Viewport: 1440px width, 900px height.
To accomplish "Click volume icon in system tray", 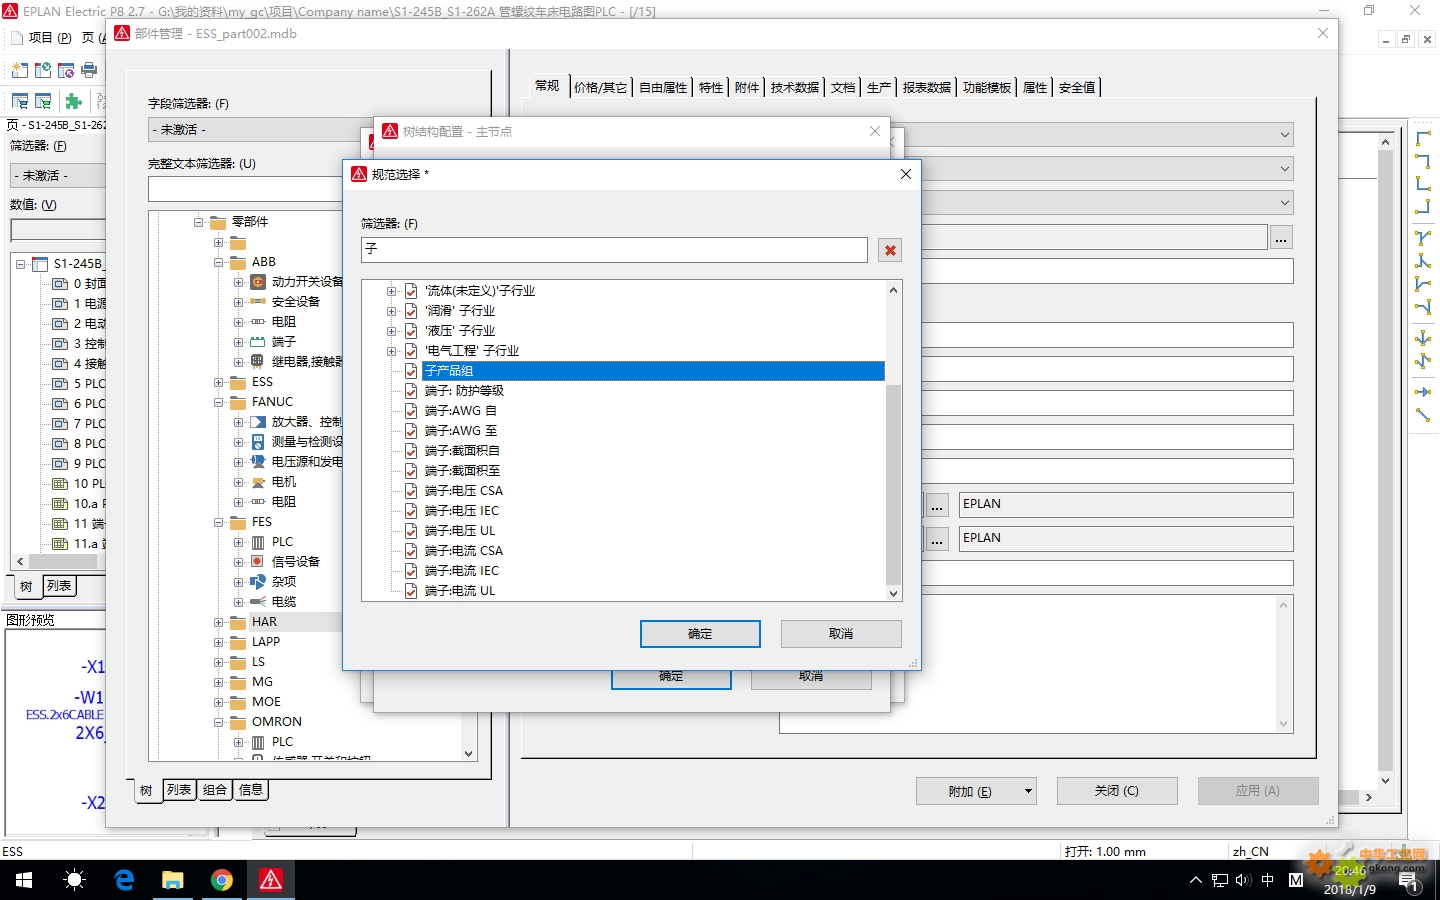I will (1243, 880).
